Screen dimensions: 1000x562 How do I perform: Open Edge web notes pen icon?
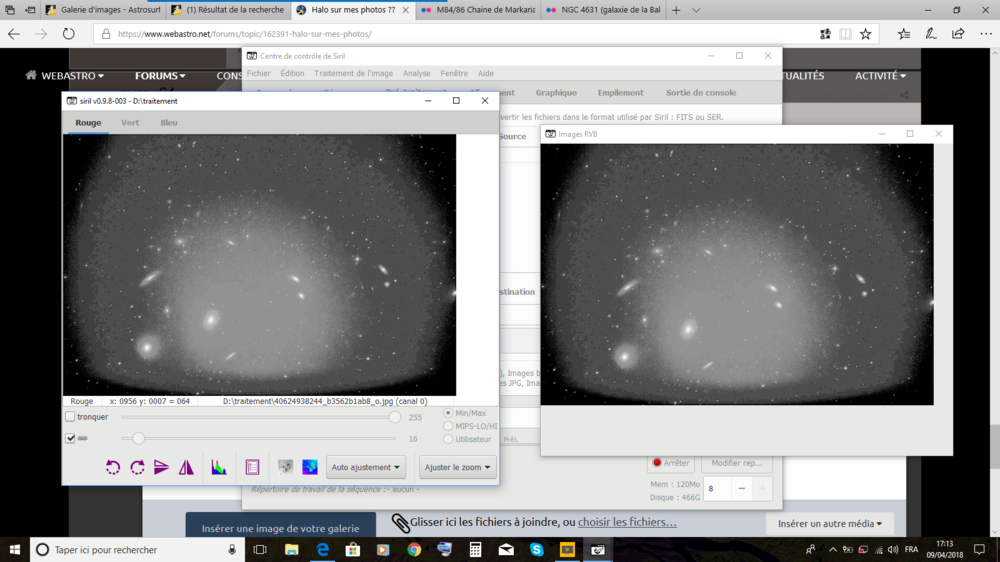[x=931, y=34]
